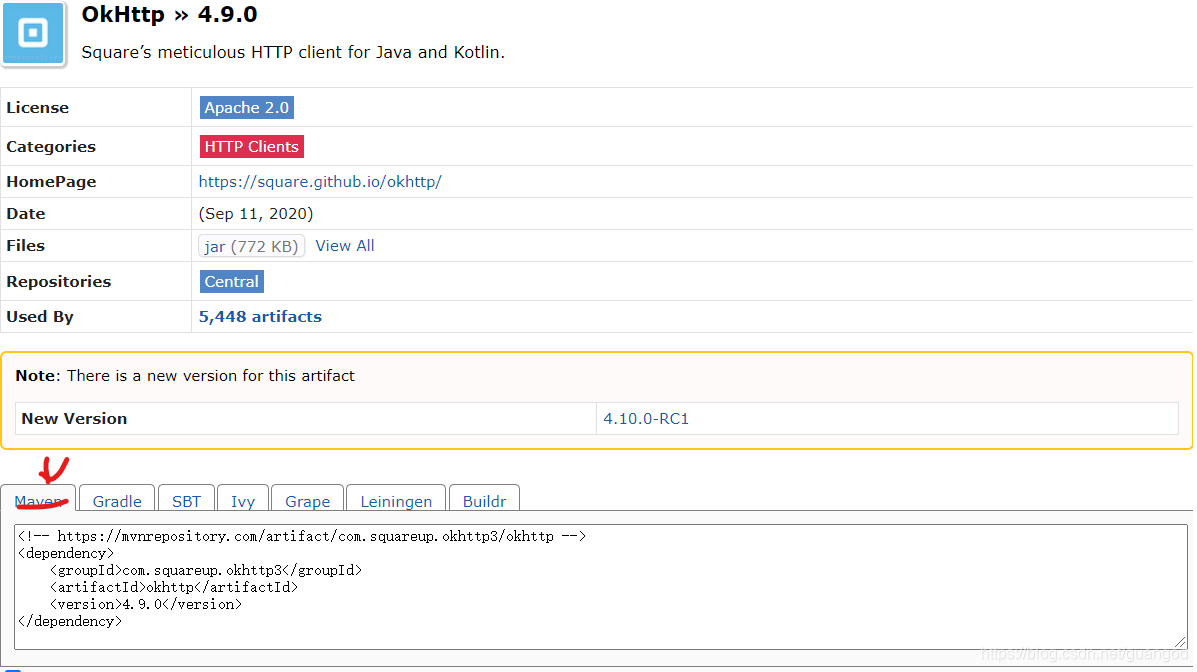Open the Apache 2.0 license badge

pyautogui.click(x=247, y=108)
